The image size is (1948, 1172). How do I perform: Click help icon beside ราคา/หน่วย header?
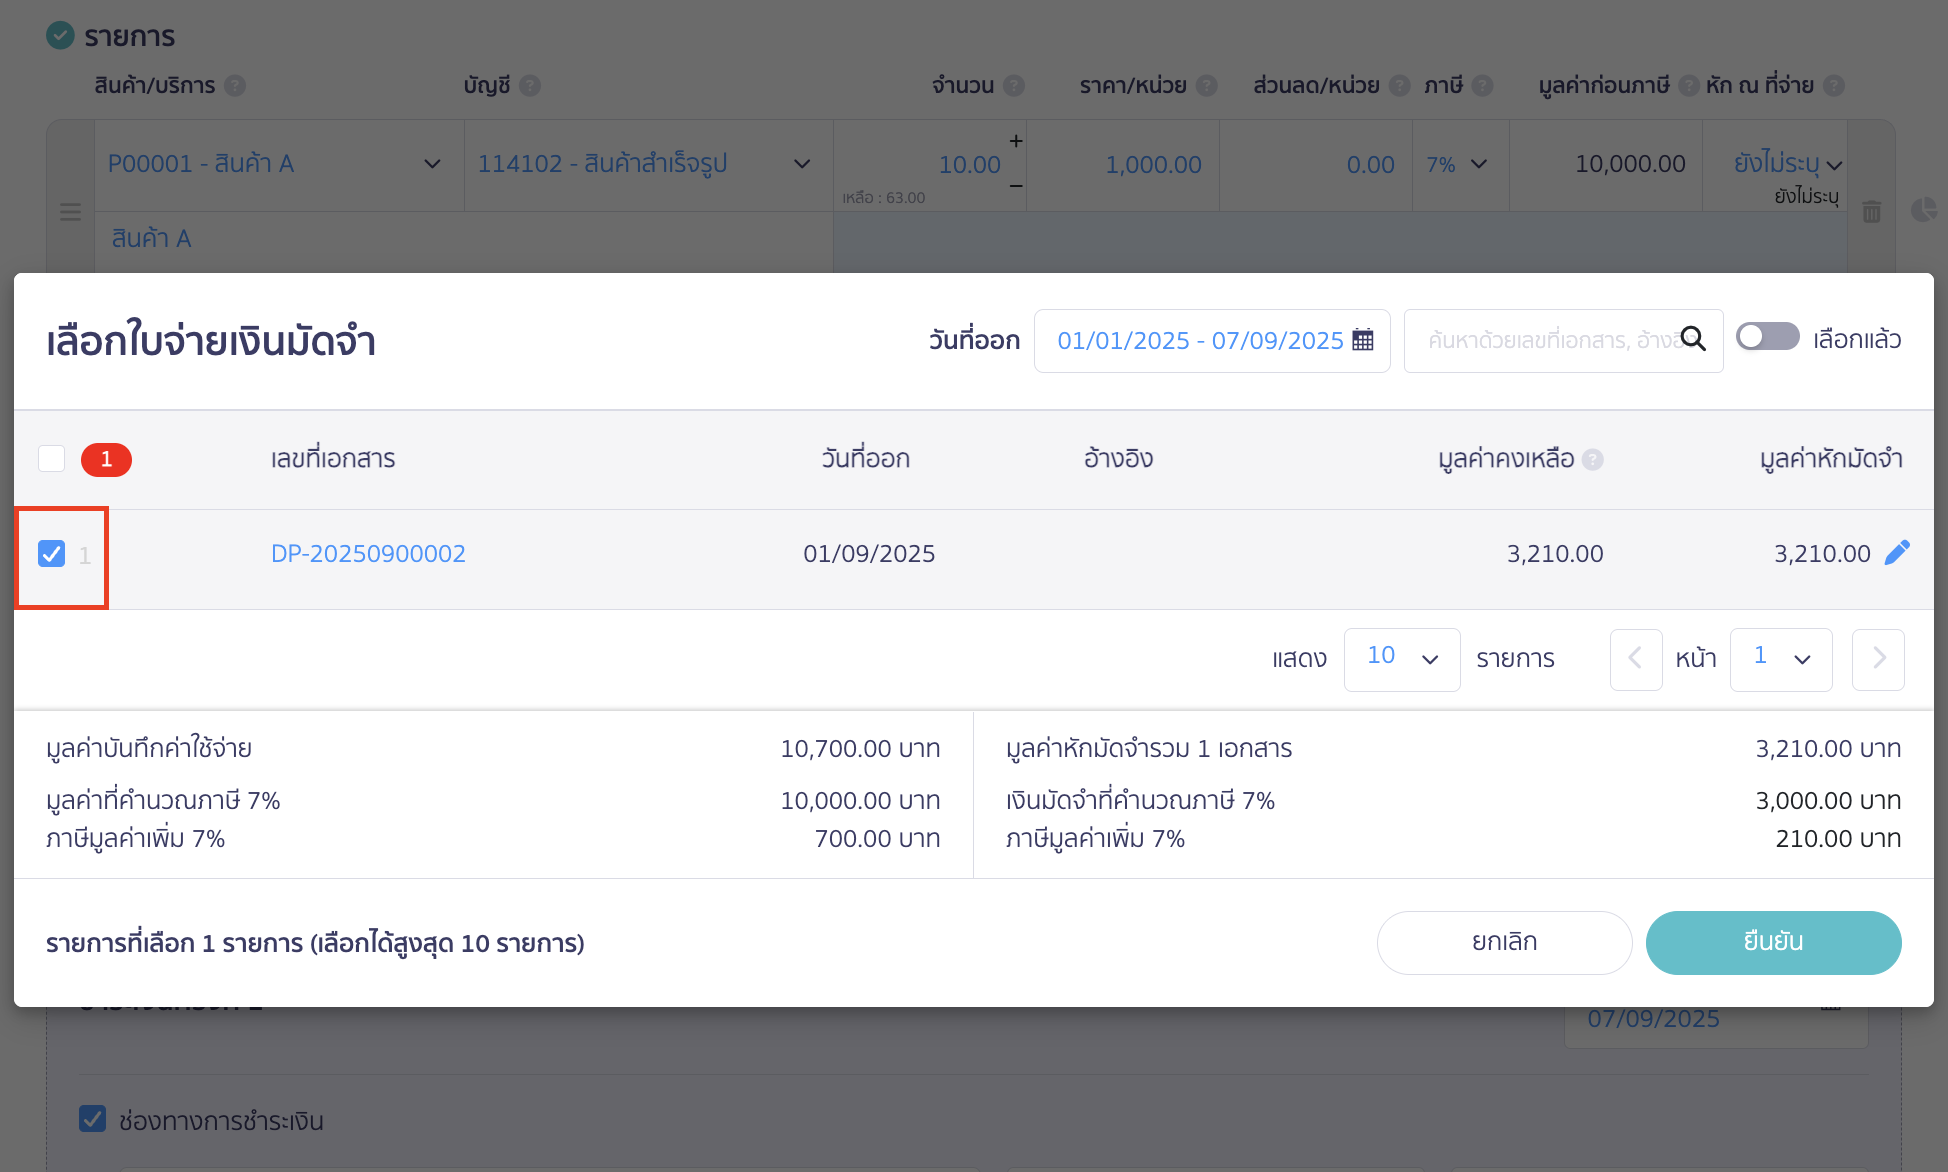(1207, 86)
